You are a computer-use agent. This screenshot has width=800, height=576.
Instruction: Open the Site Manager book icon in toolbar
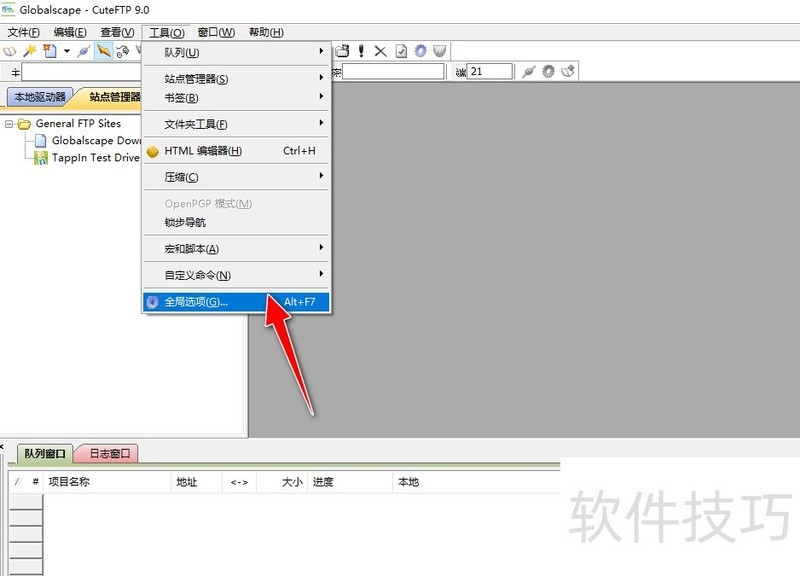click(10, 51)
